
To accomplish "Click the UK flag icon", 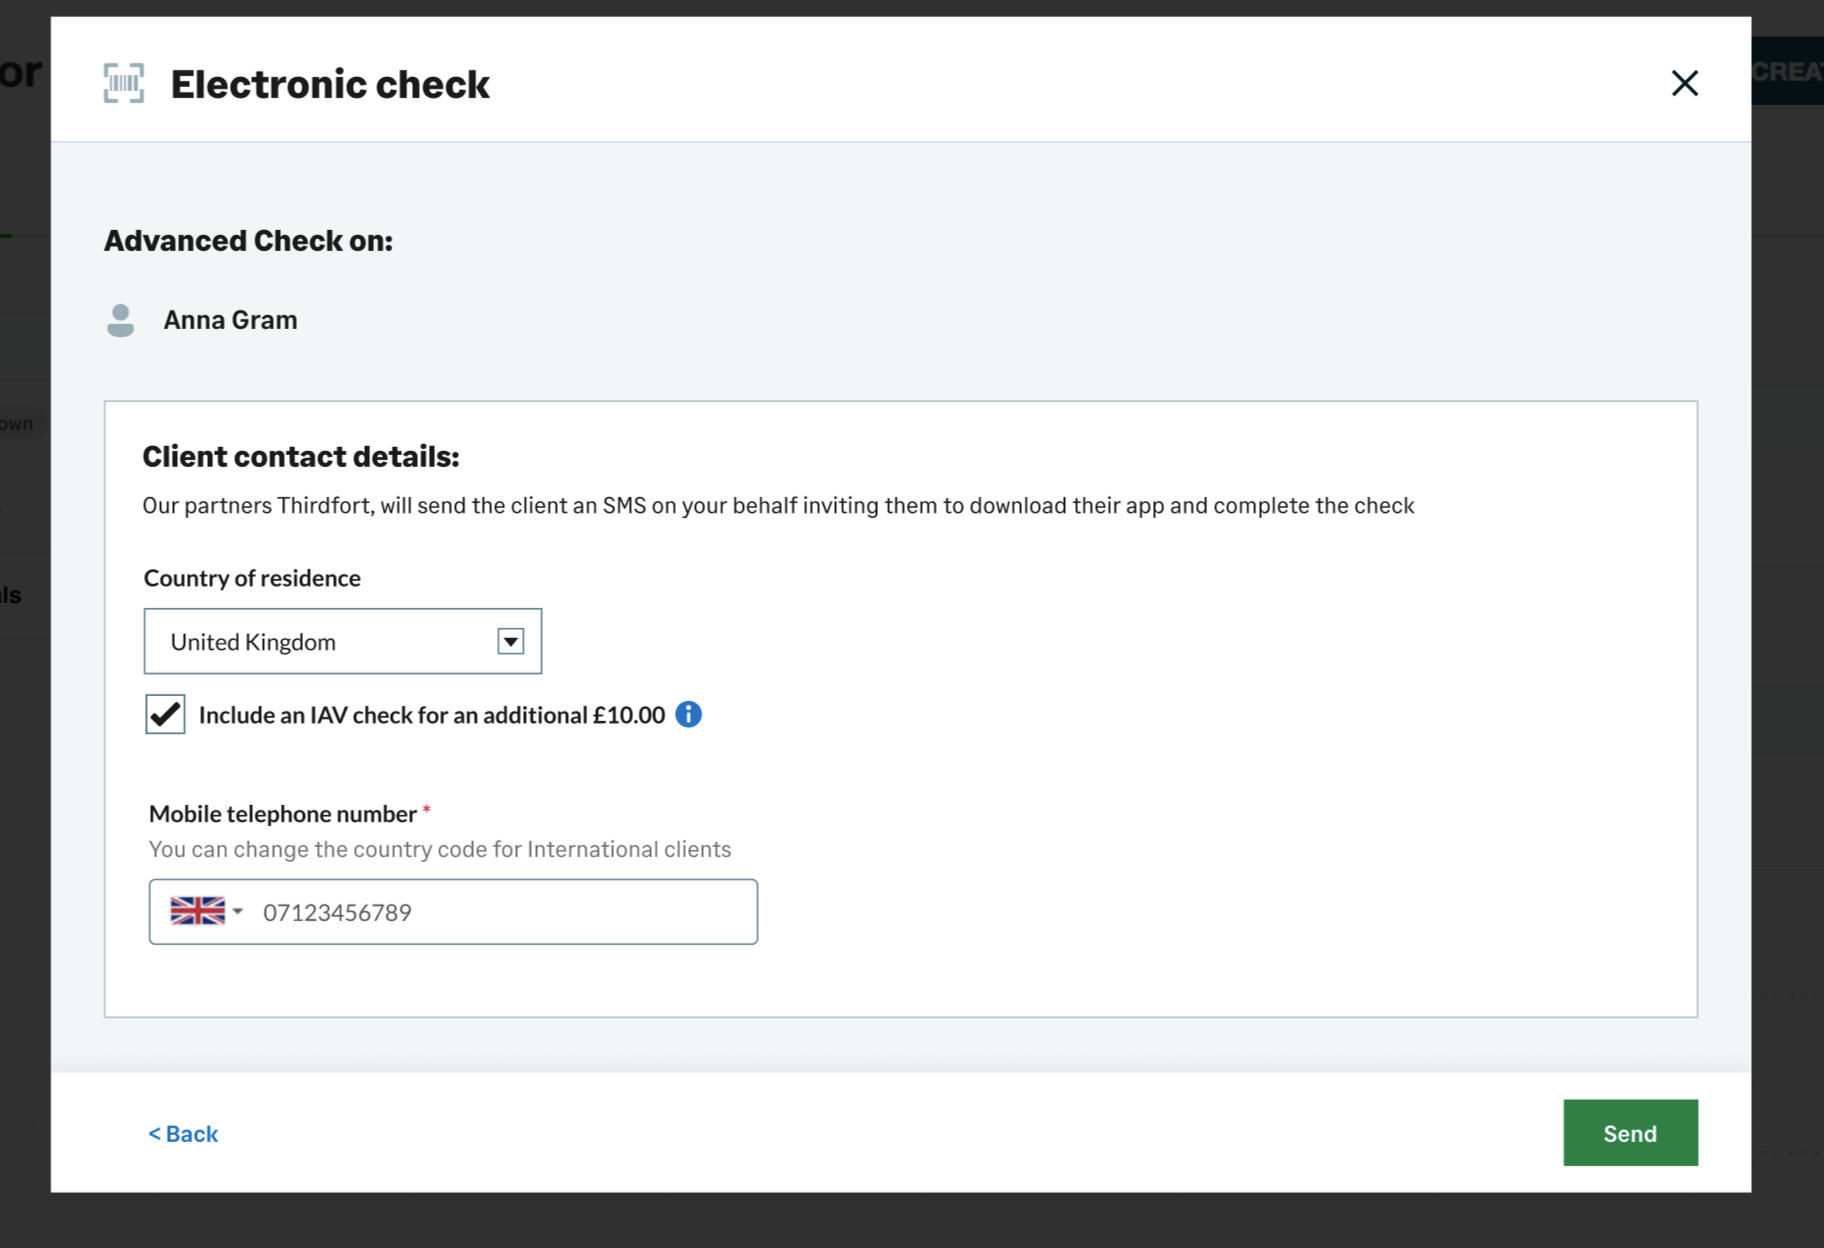I will [x=197, y=911].
